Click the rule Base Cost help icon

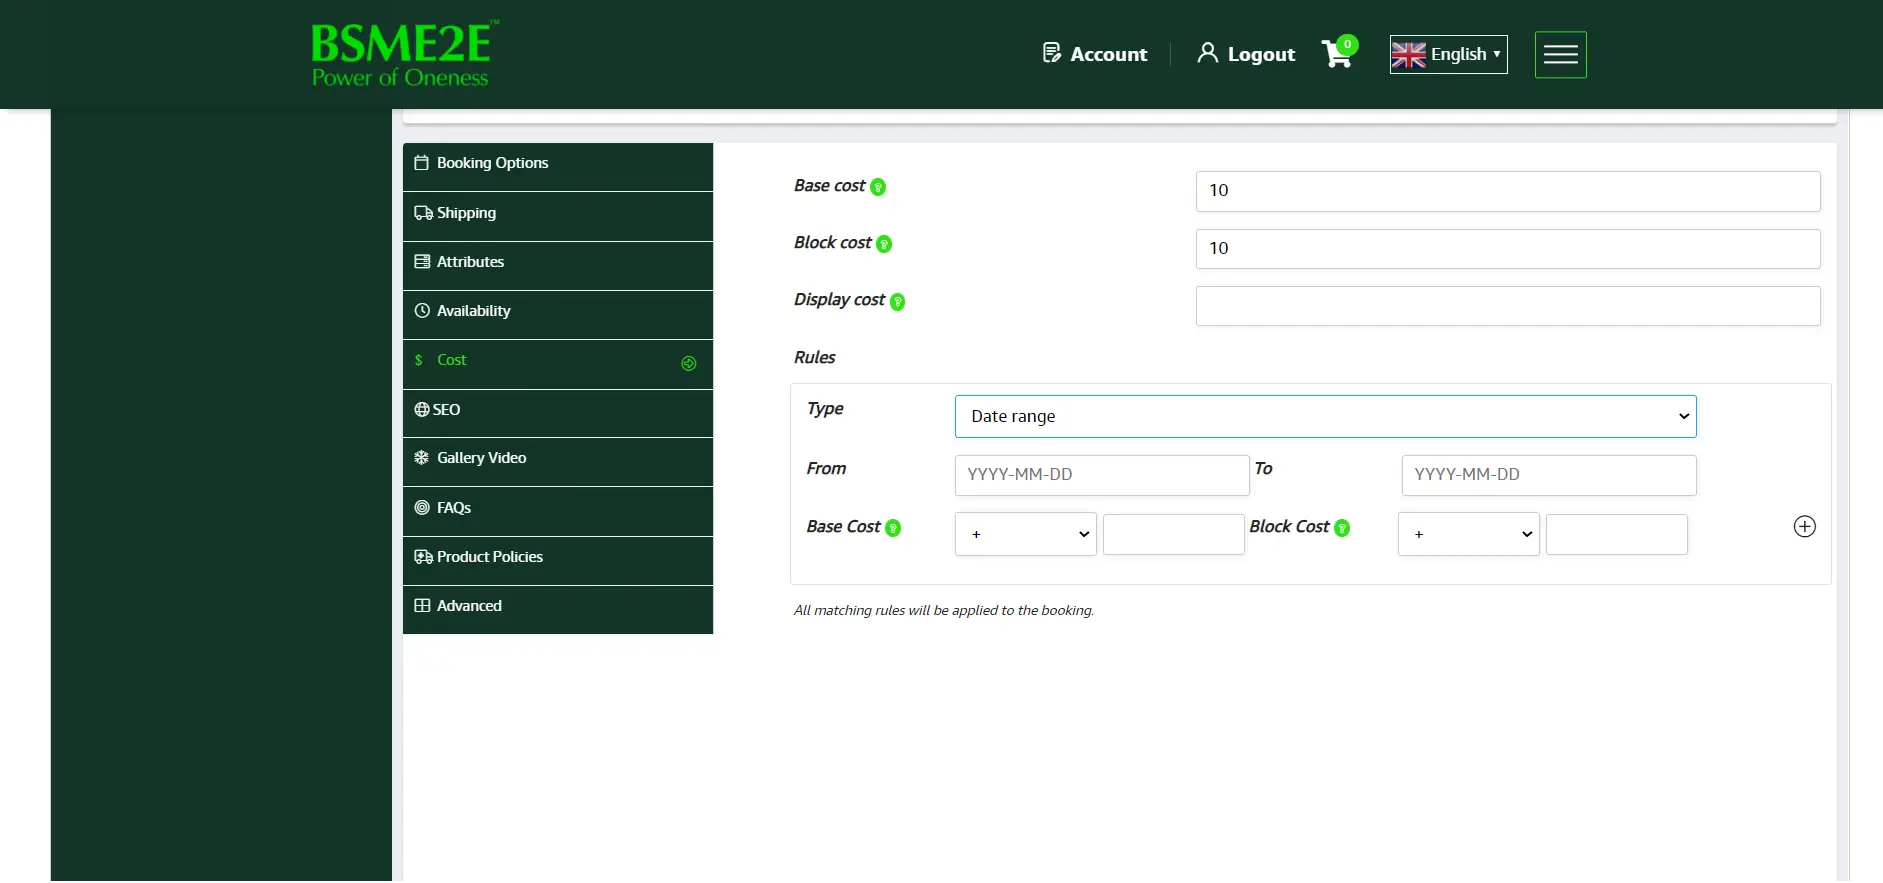(893, 528)
